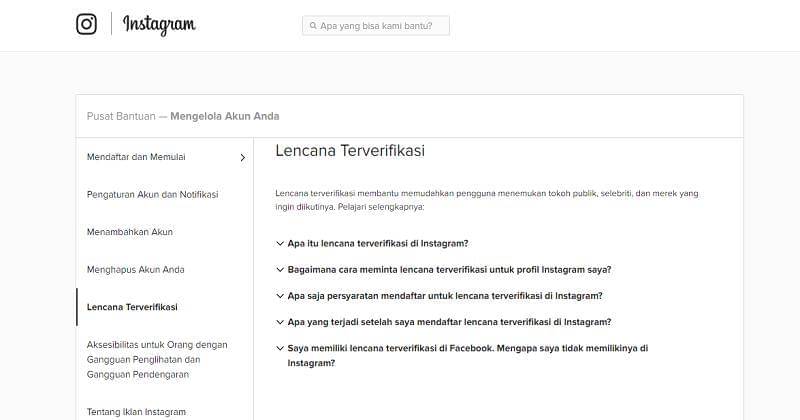The image size is (800, 420).
Task: Select Pengaturan Akun dan Notifikasi in sidebar
Action: tap(152, 194)
